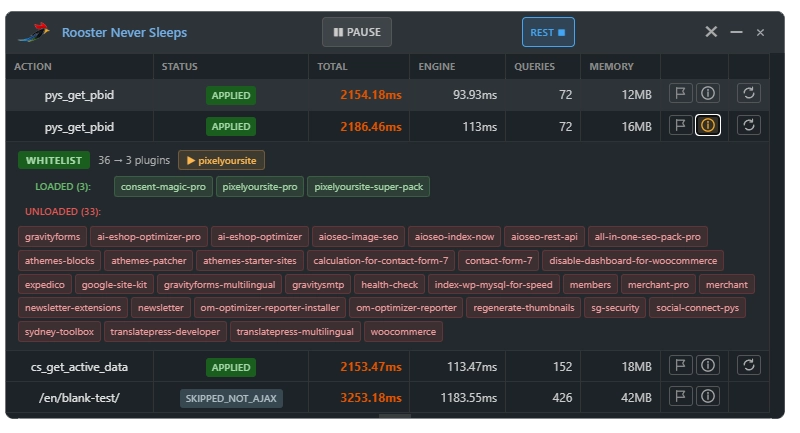
Task: Select the regenerate-thumbnails tag
Action: tap(523, 308)
